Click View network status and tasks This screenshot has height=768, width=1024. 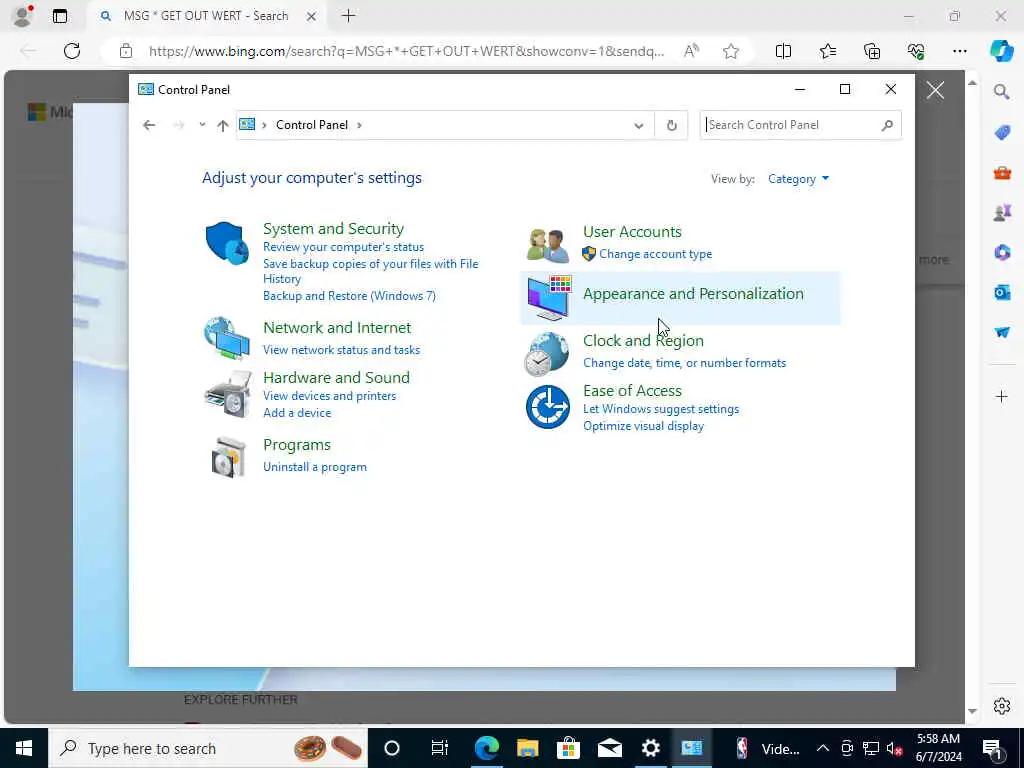coord(342,350)
